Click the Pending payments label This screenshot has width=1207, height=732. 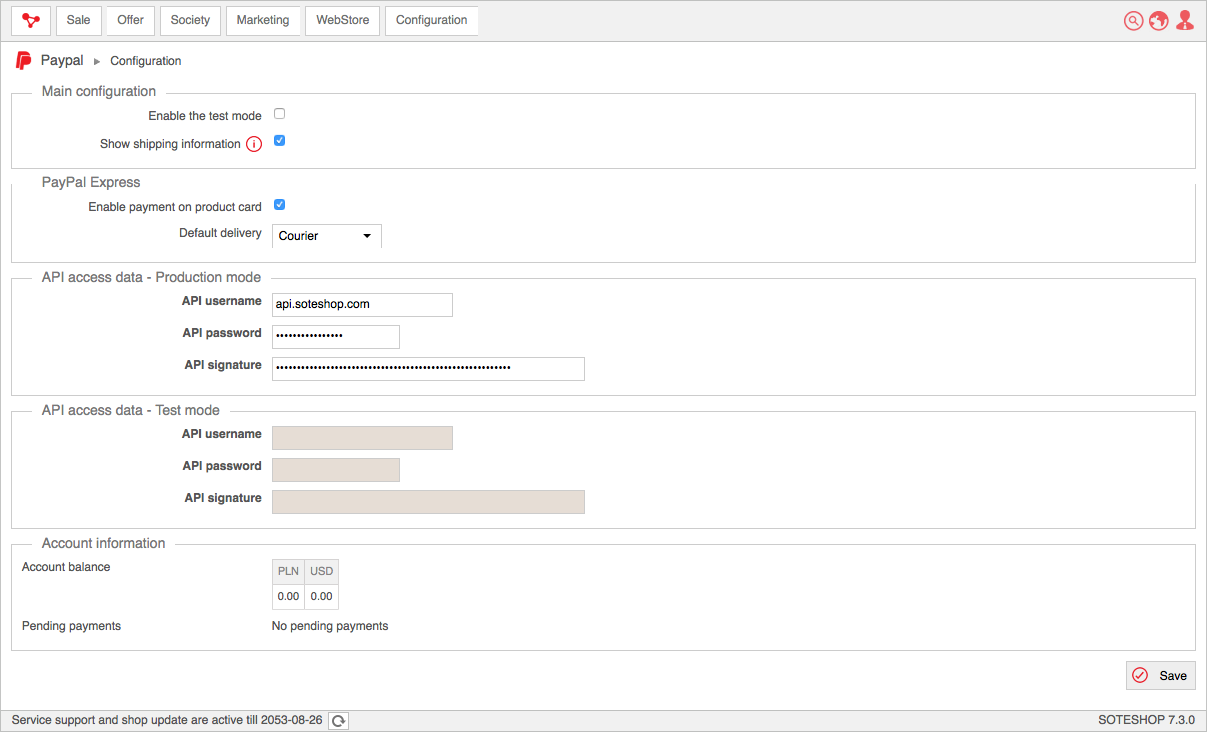(x=71, y=626)
